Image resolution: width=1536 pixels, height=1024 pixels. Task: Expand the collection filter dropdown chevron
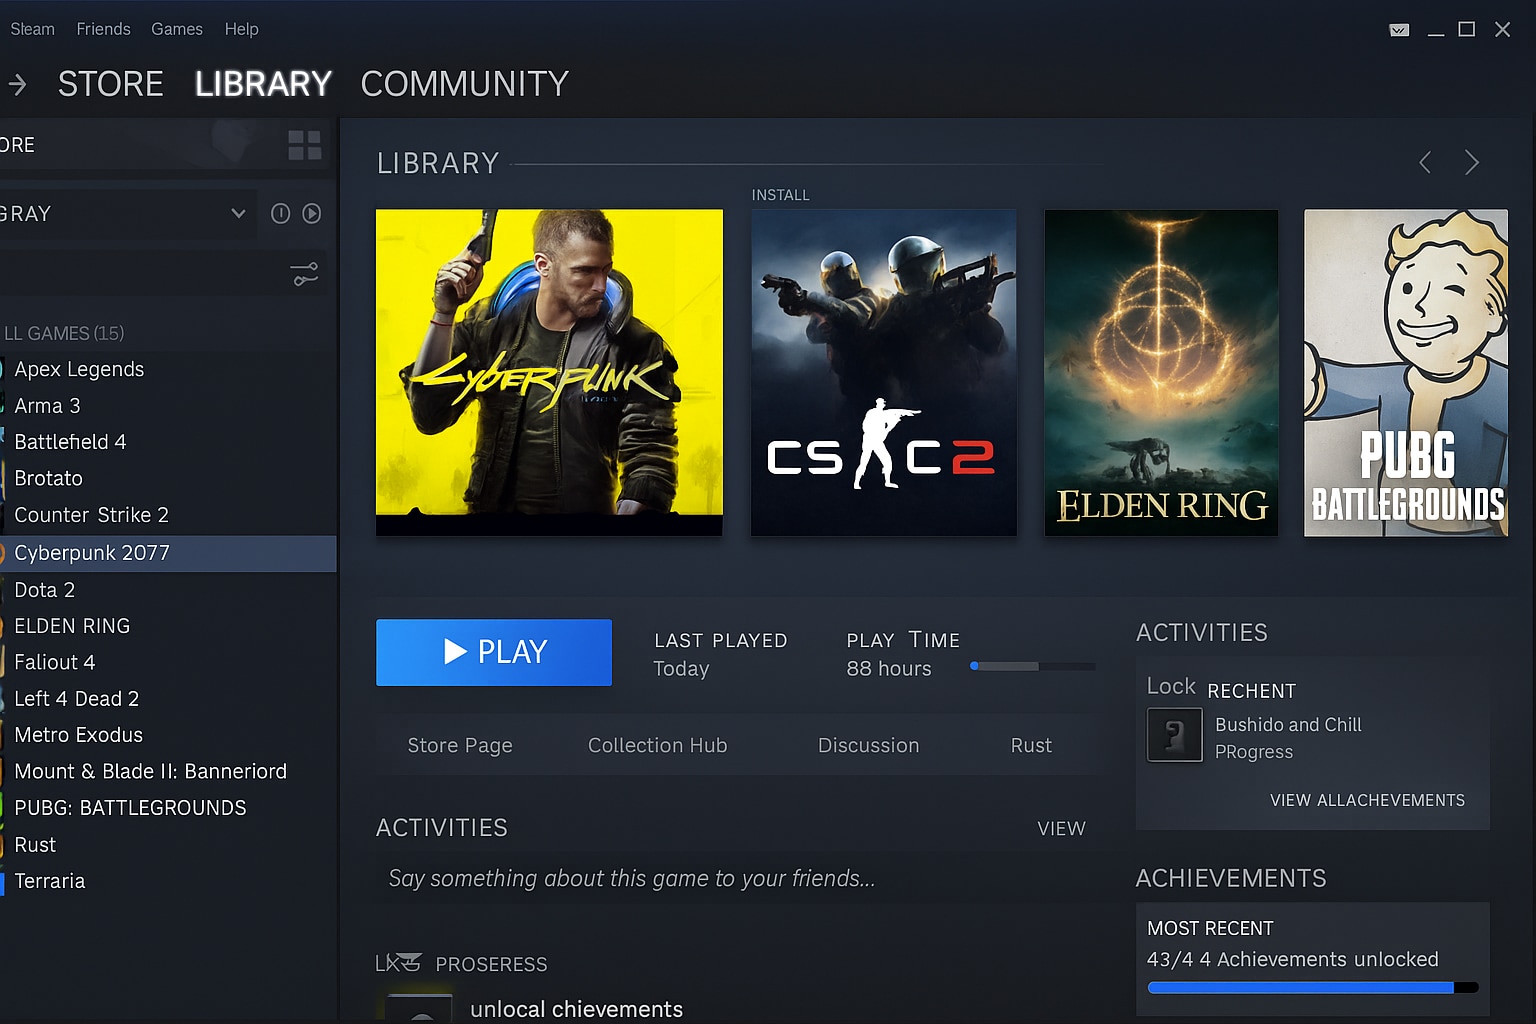pyautogui.click(x=238, y=213)
